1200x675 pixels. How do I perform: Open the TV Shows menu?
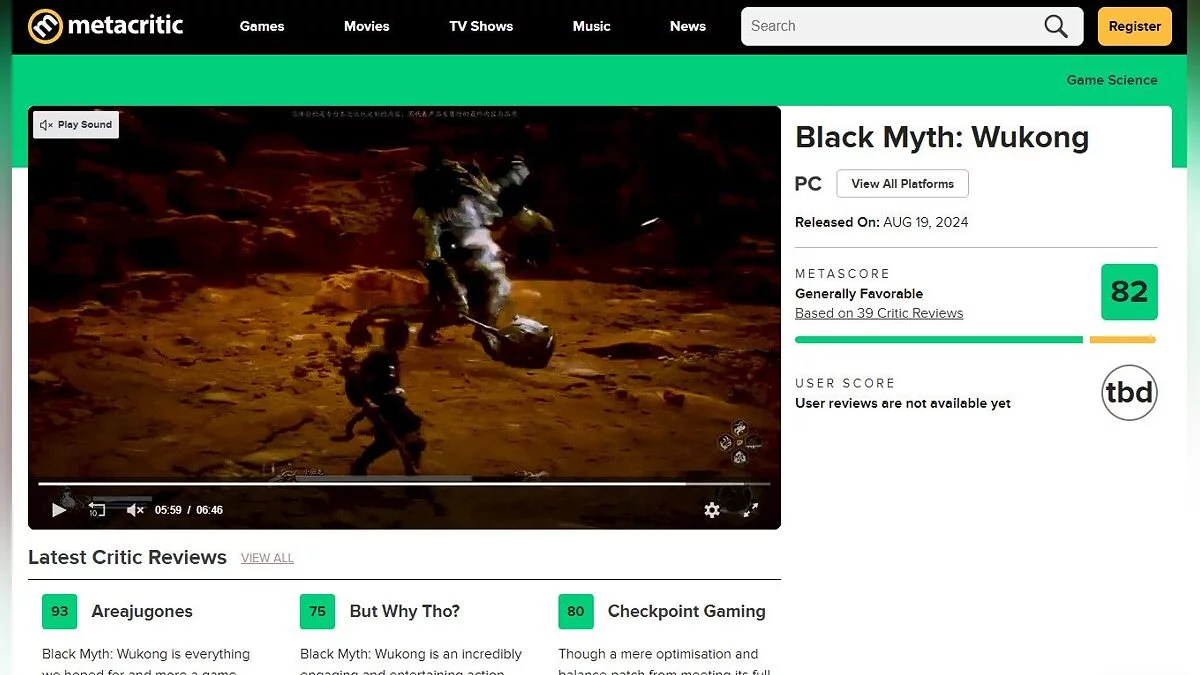pos(481,26)
